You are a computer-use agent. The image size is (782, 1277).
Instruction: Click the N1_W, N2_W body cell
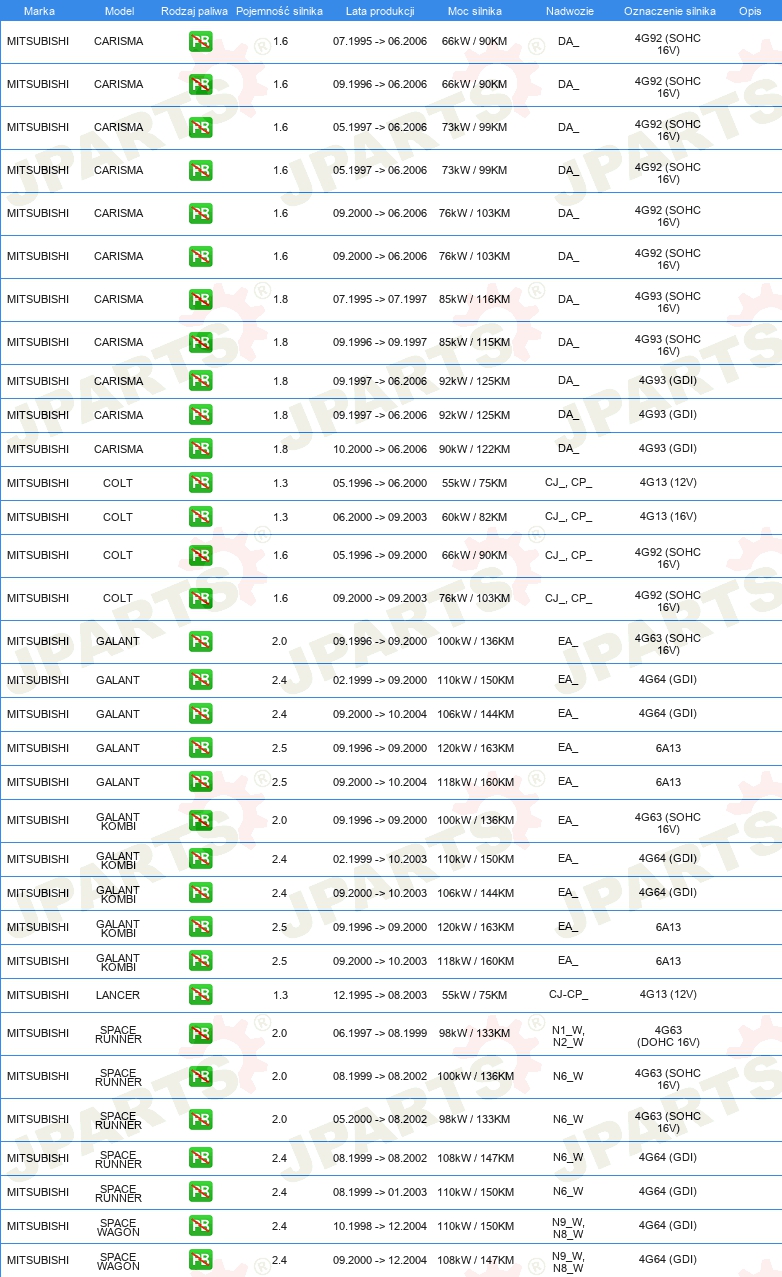(x=568, y=1035)
